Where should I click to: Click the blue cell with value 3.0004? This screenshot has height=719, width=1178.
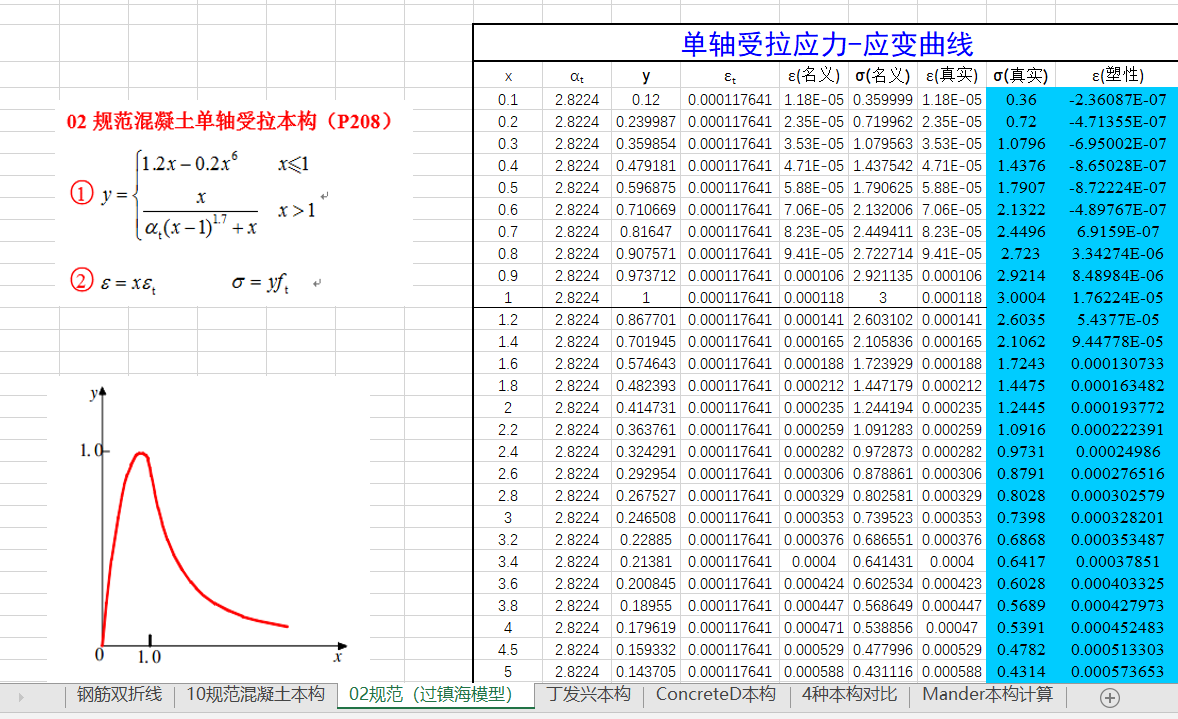pyautogui.click(x=1020, y=298)
